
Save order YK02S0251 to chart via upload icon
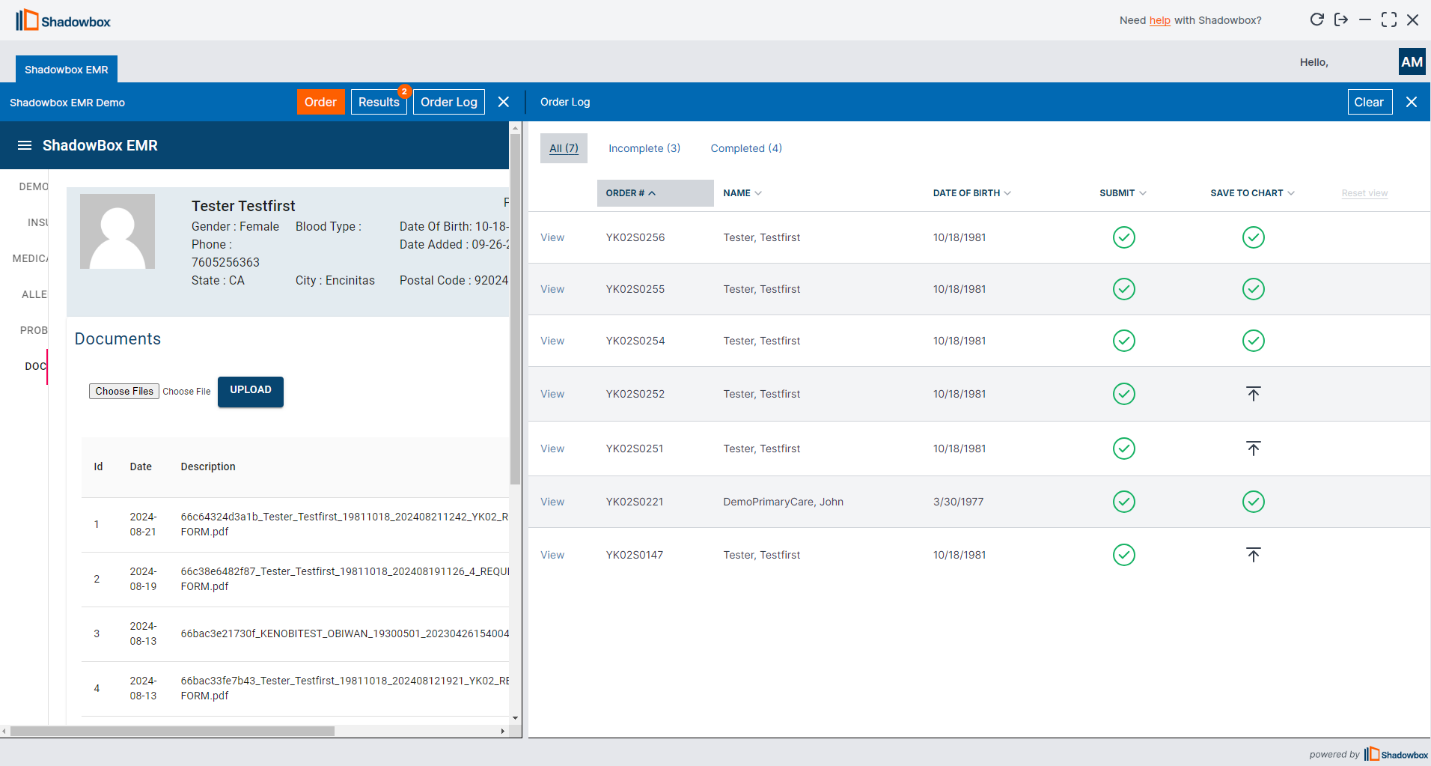[x=1253, y=448]
